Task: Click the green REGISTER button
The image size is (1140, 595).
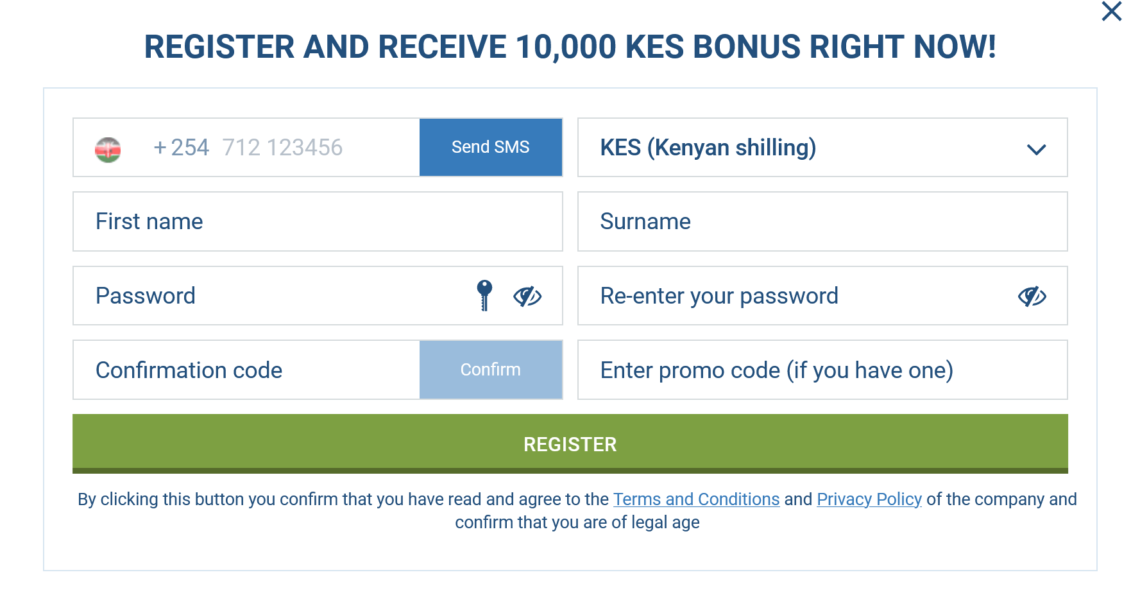Action: pos(570,444)
